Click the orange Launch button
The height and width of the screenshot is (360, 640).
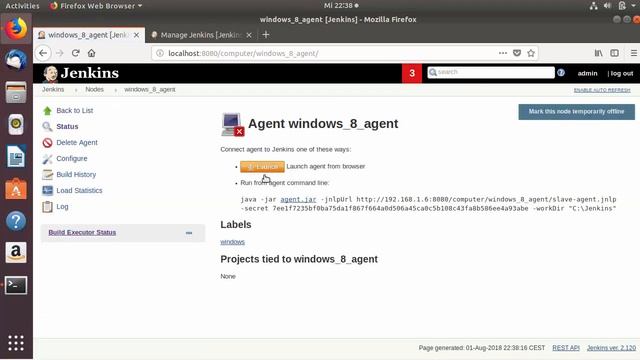262,167
